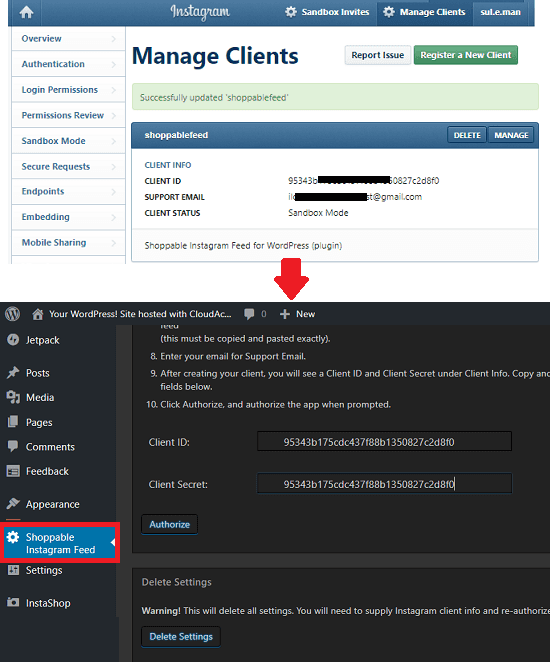The image size is (550, 664).
Task: Expand the Permissions Review chevron
Action: click(113, 115)
